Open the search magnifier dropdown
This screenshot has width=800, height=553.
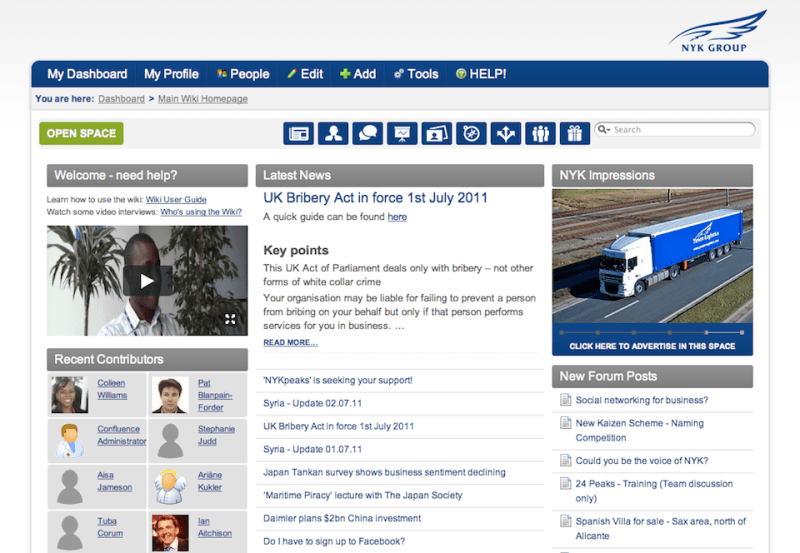604,130
